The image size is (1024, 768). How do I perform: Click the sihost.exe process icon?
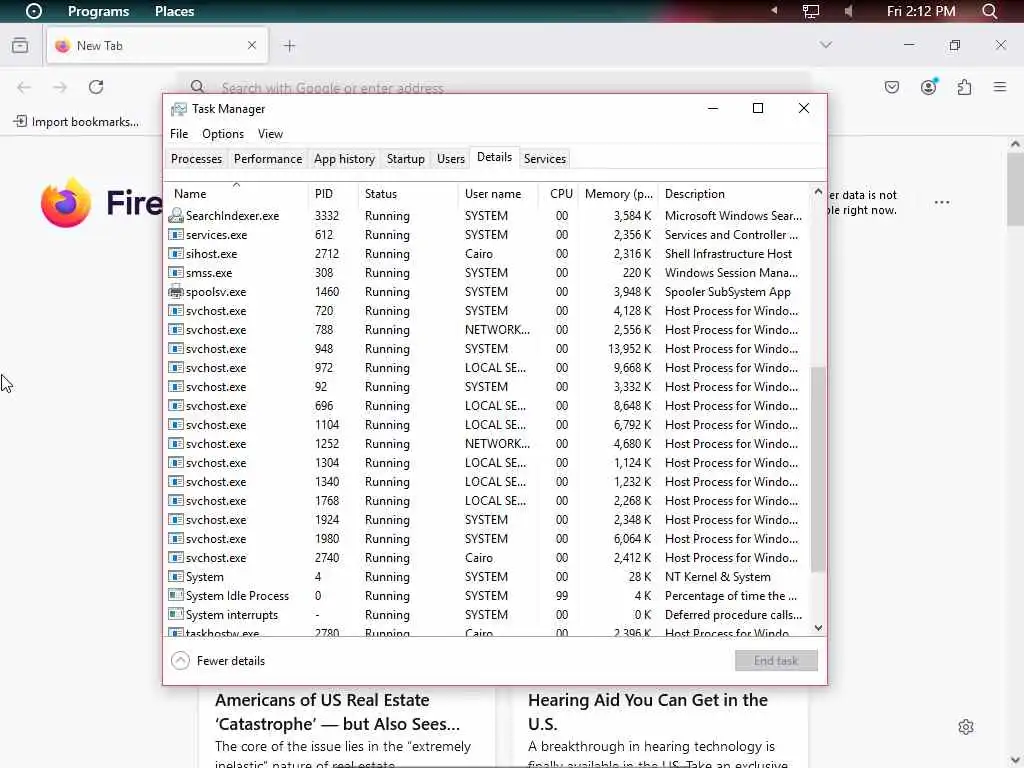[x=176, y=253]
